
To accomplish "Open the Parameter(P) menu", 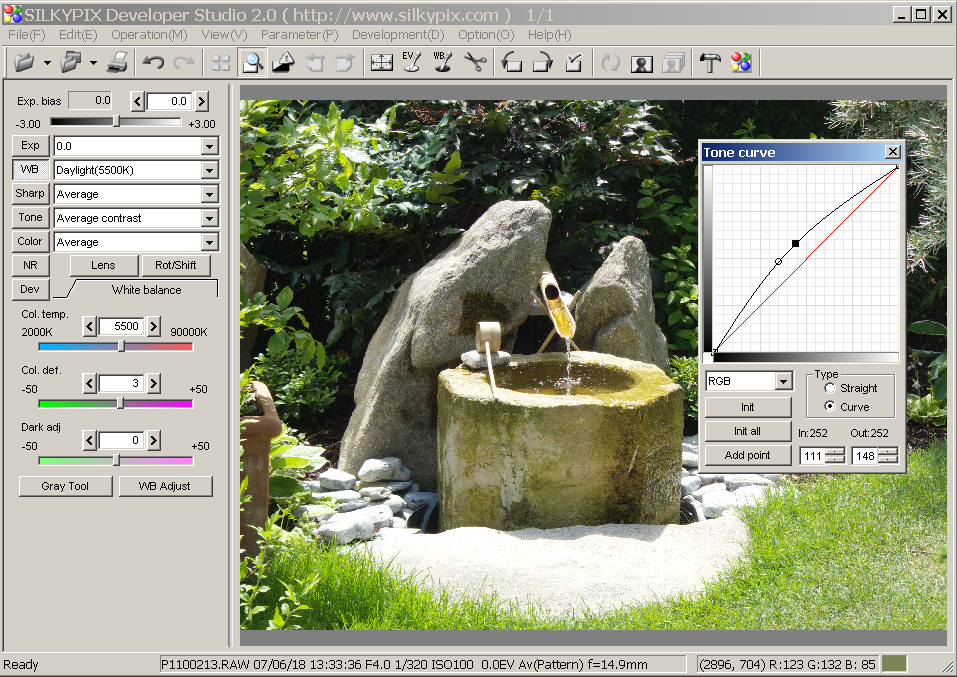I will click(x=300, y=34).
